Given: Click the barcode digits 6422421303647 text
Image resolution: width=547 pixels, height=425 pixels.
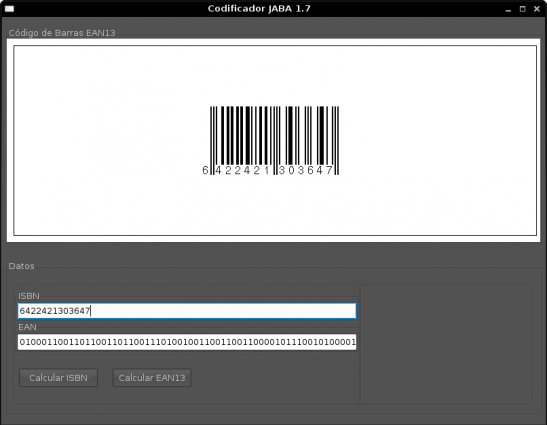Looking at the screenshot, I should tap(268, 170).
